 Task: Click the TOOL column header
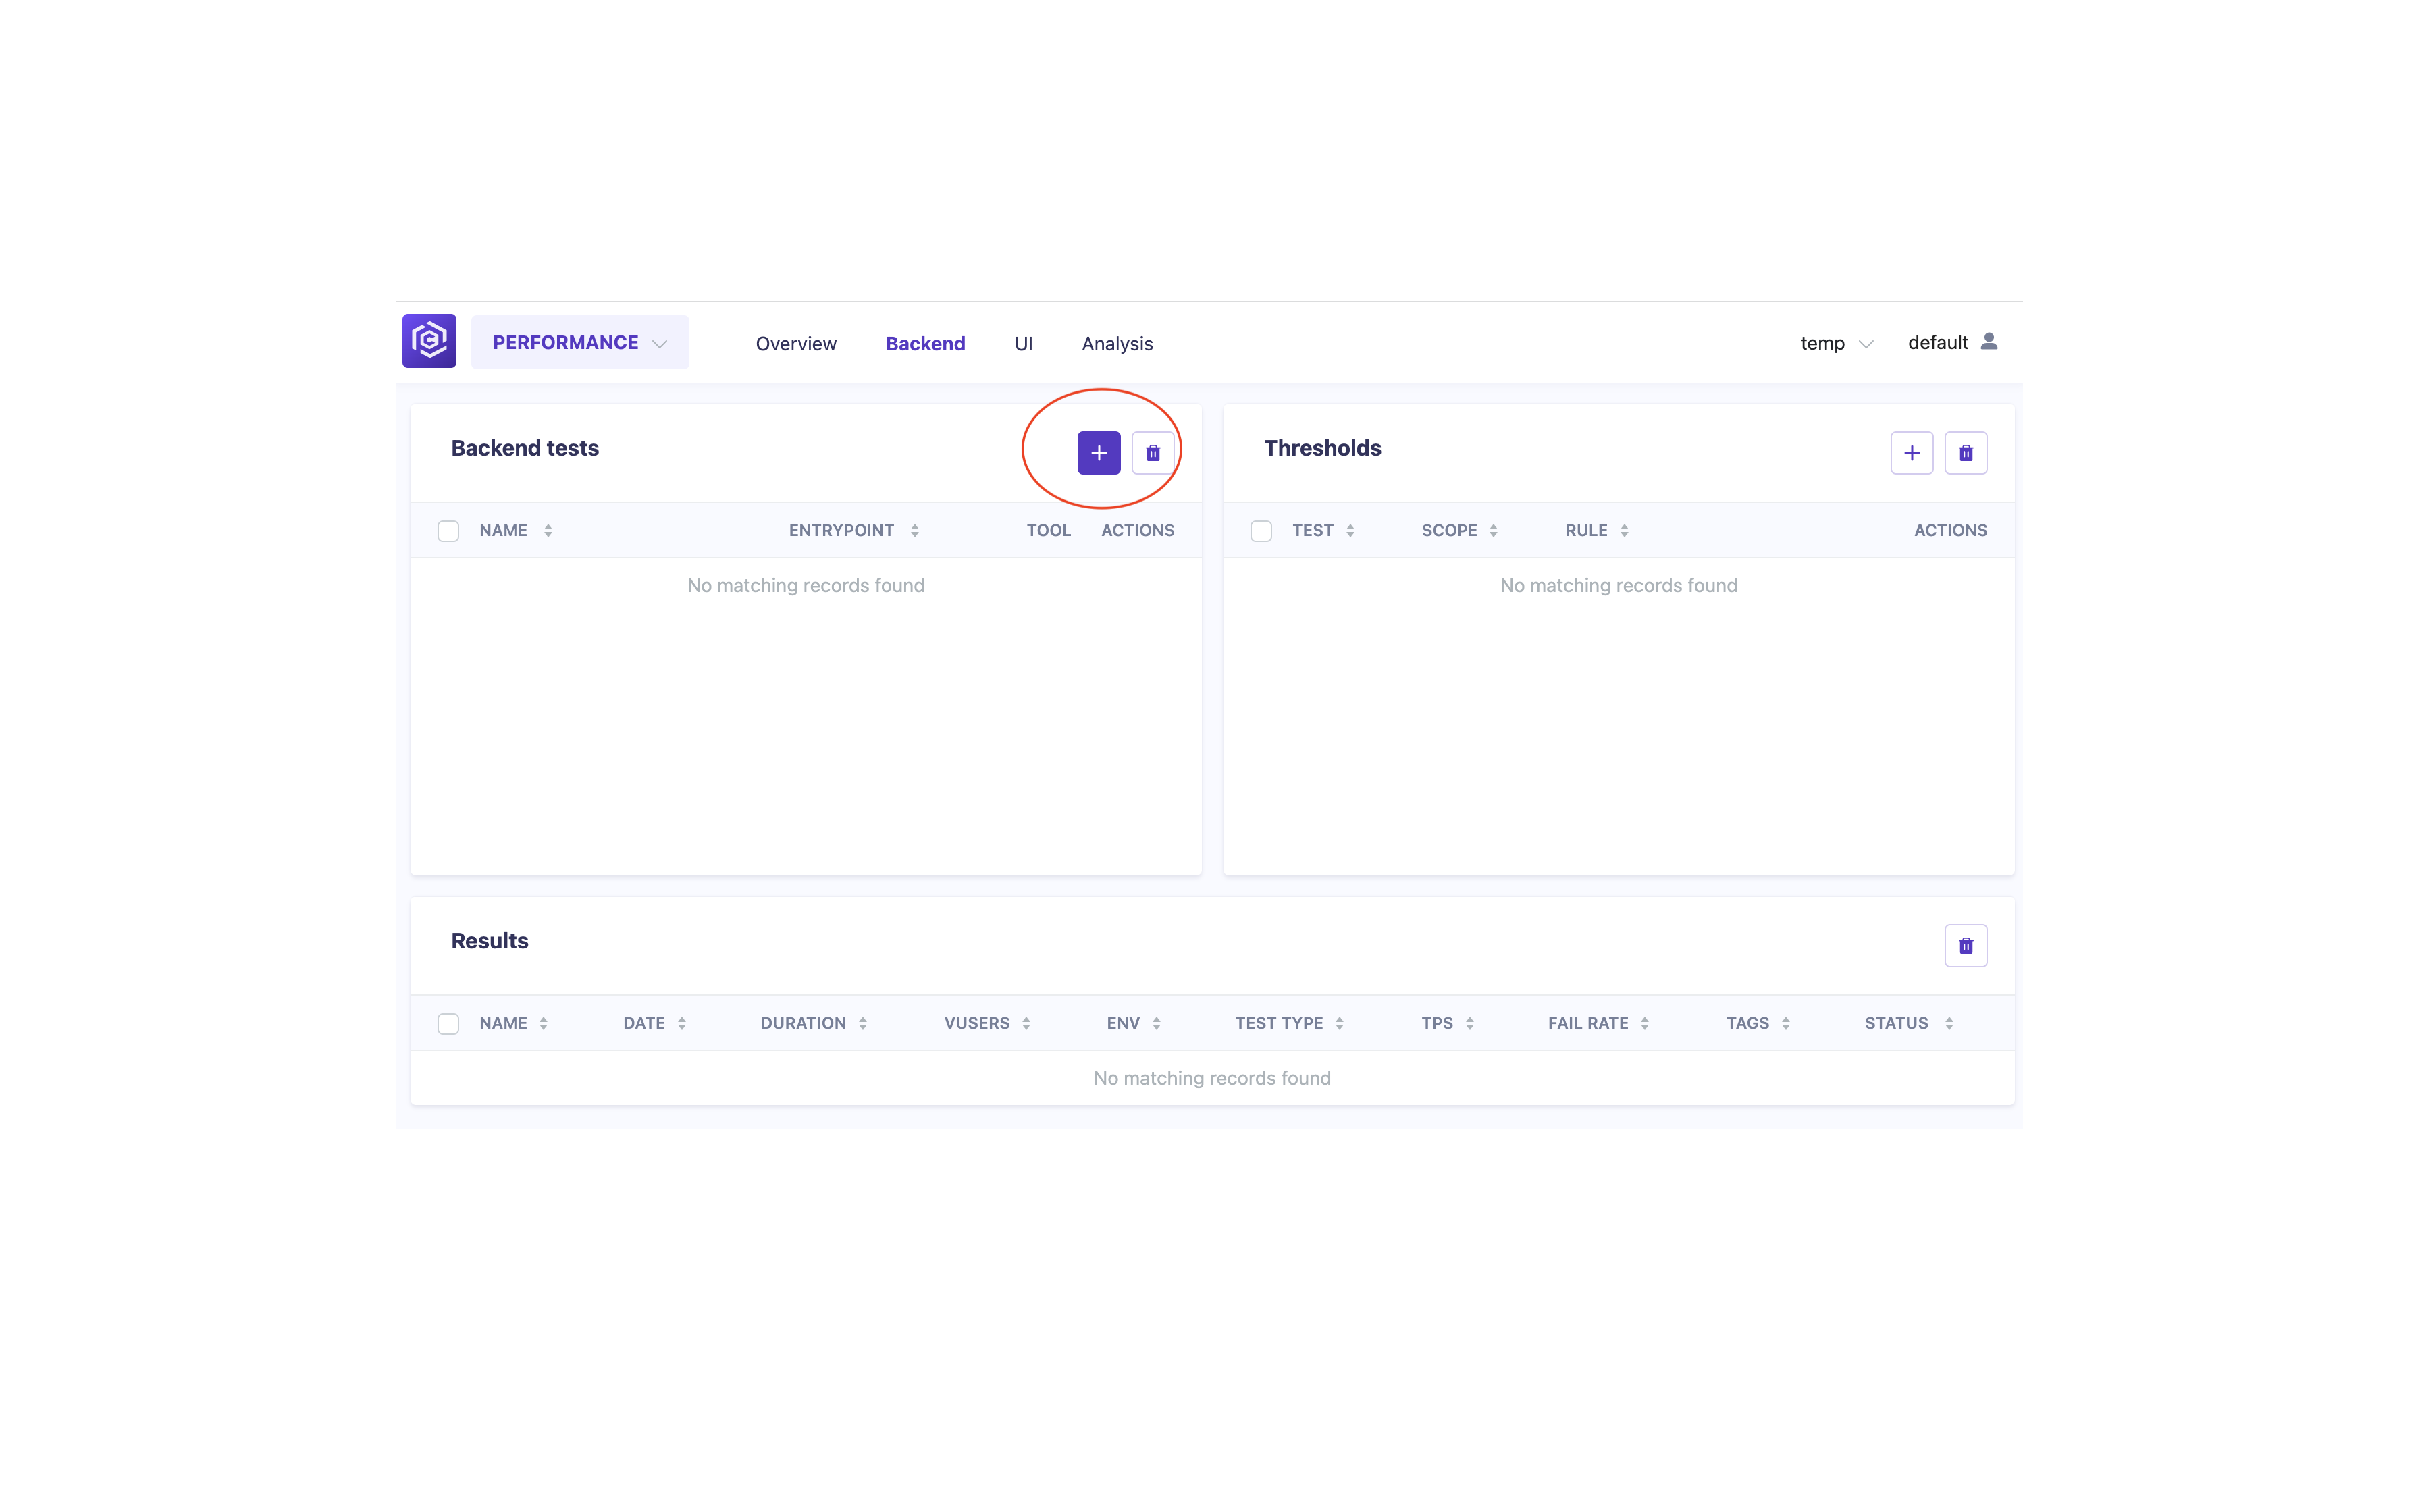(x=1048, y=530)
